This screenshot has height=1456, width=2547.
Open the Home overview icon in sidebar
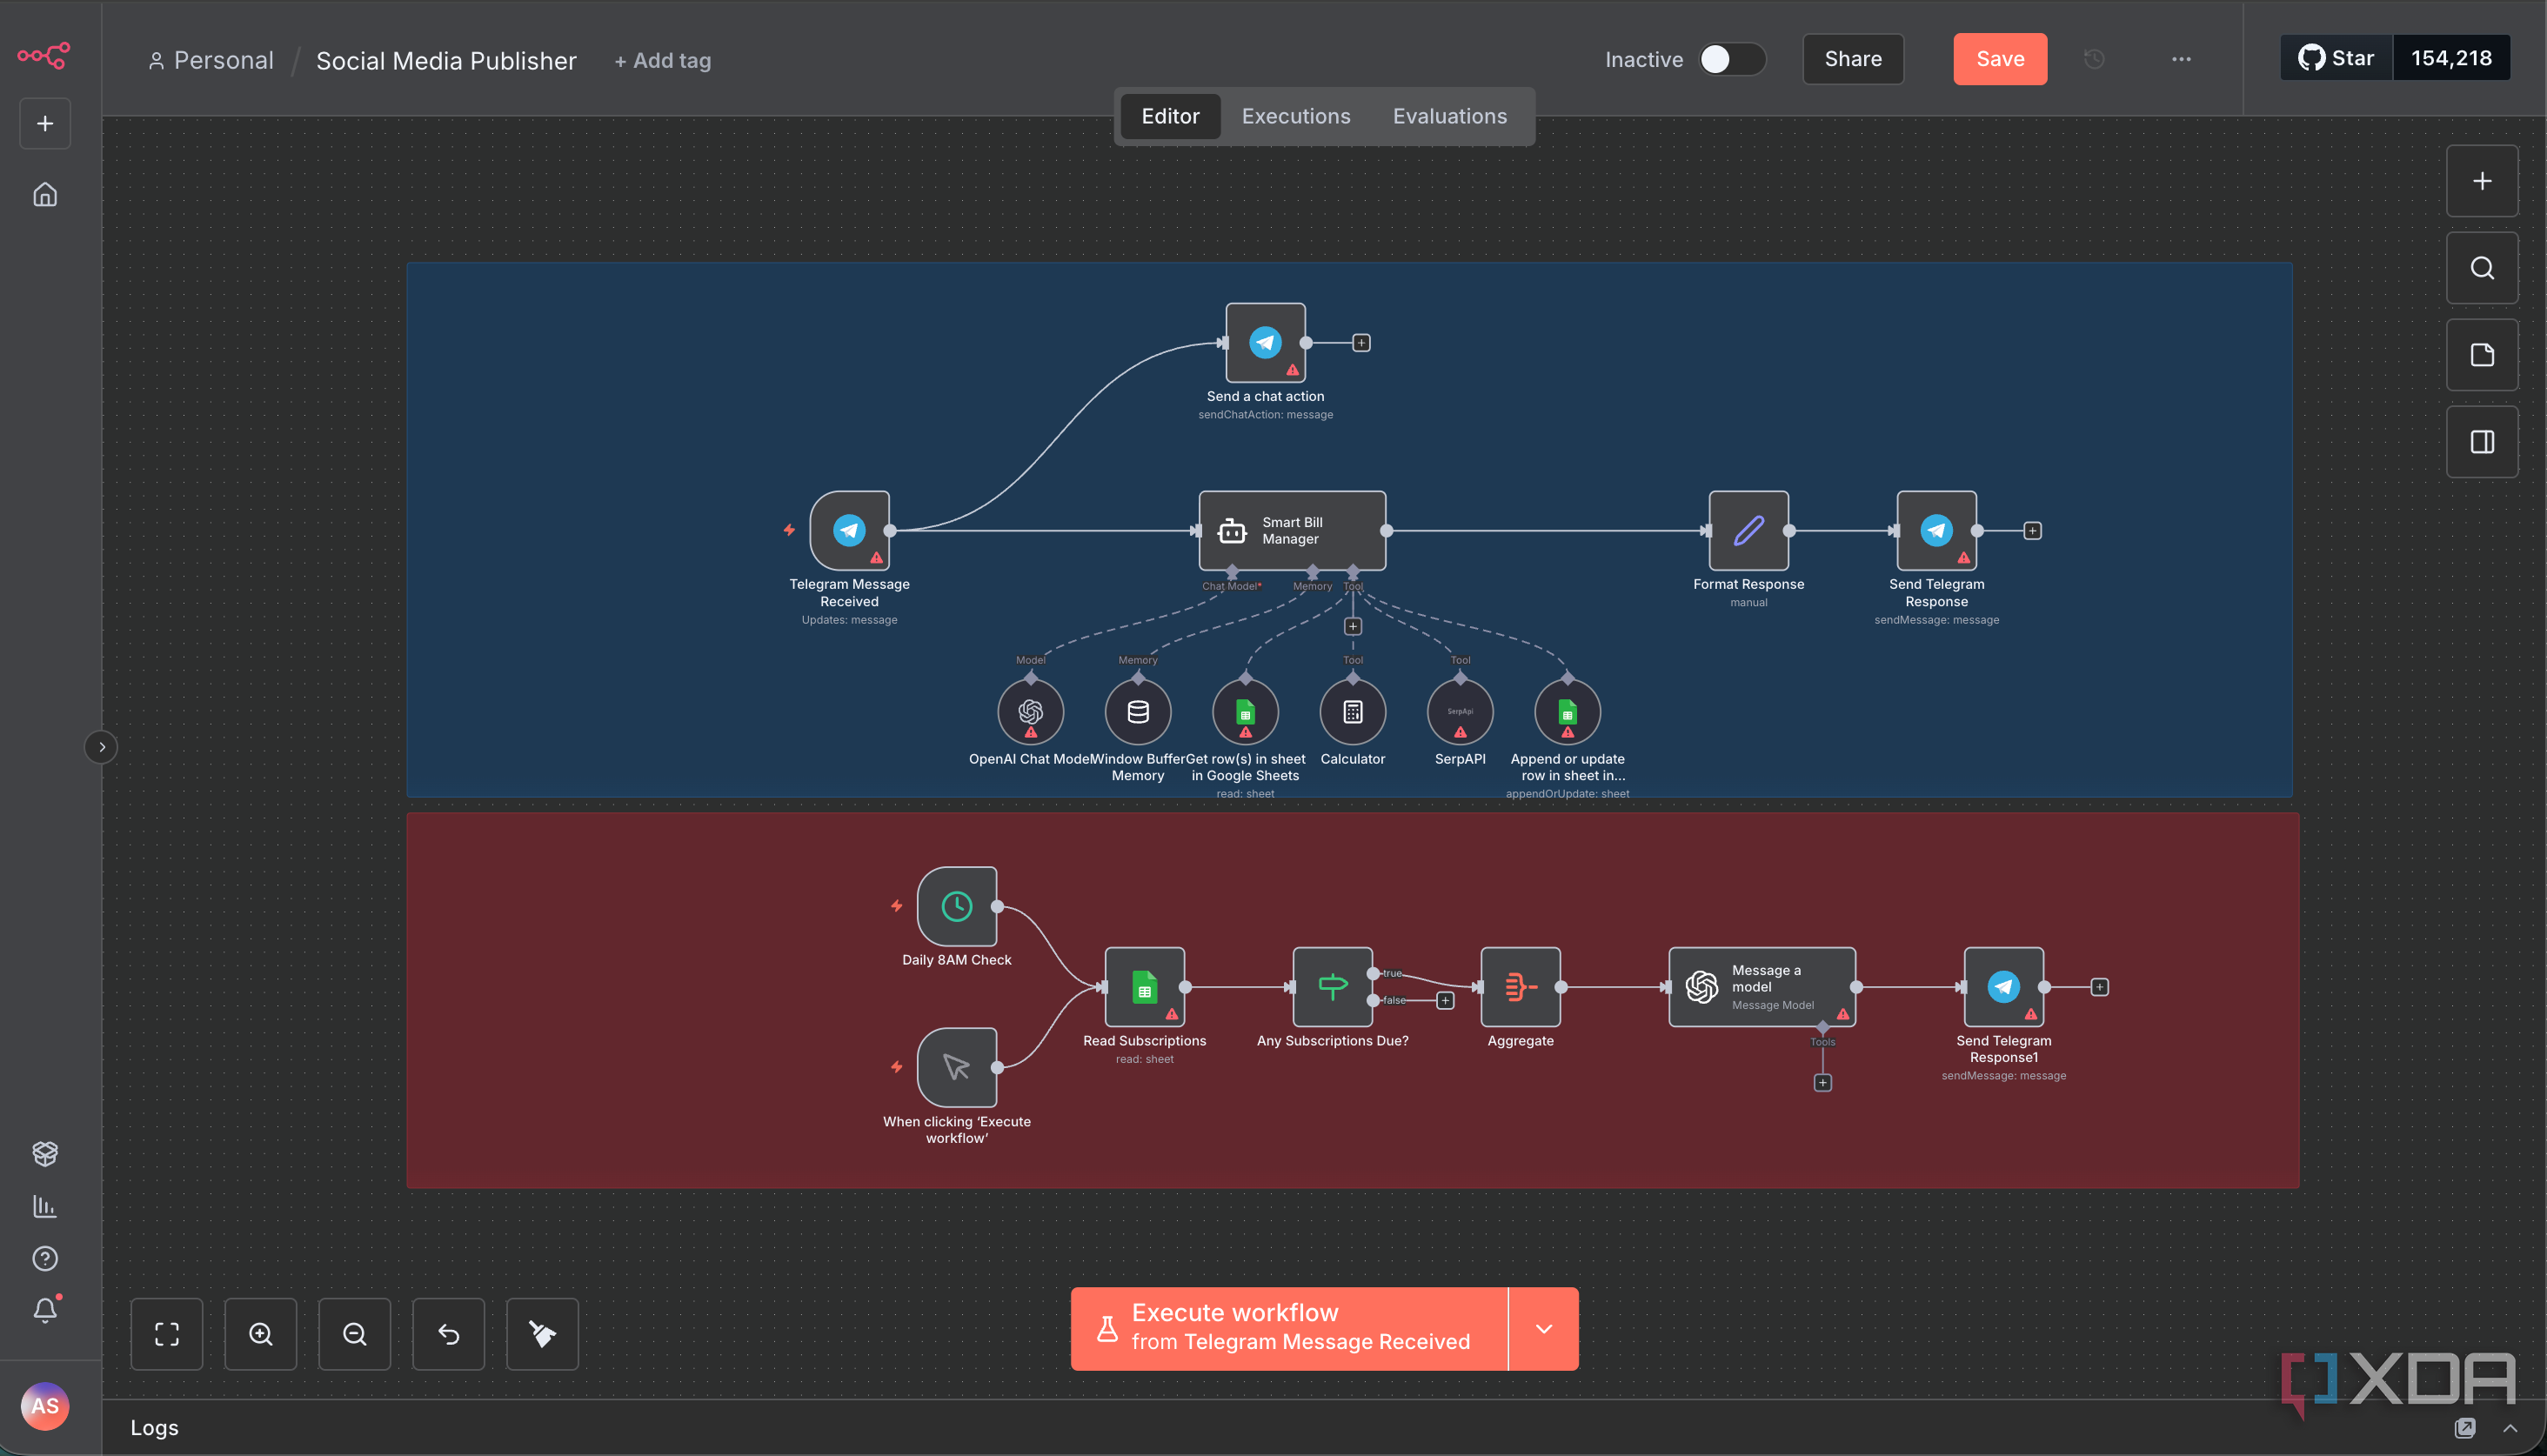(x=45, y=194)
